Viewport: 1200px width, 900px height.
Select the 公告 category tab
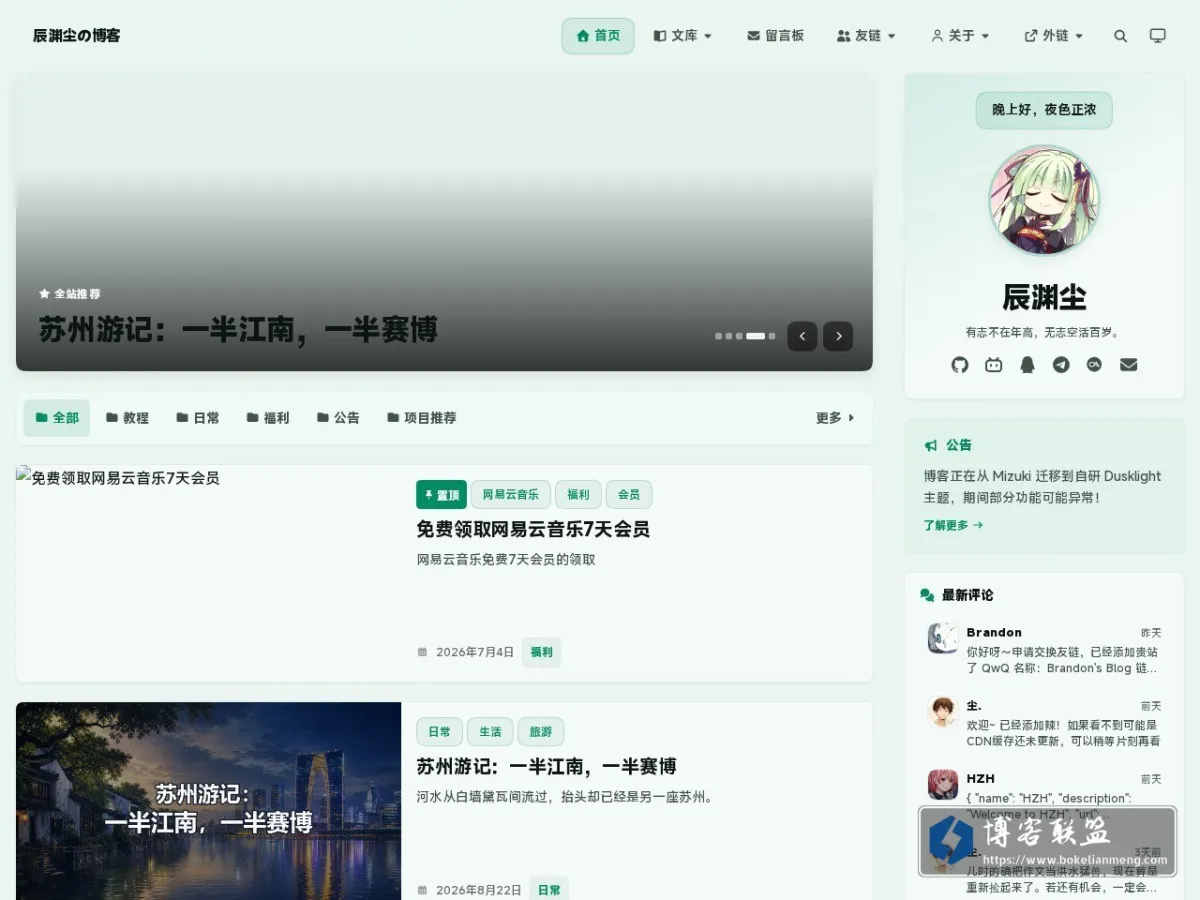pos(338,418)
